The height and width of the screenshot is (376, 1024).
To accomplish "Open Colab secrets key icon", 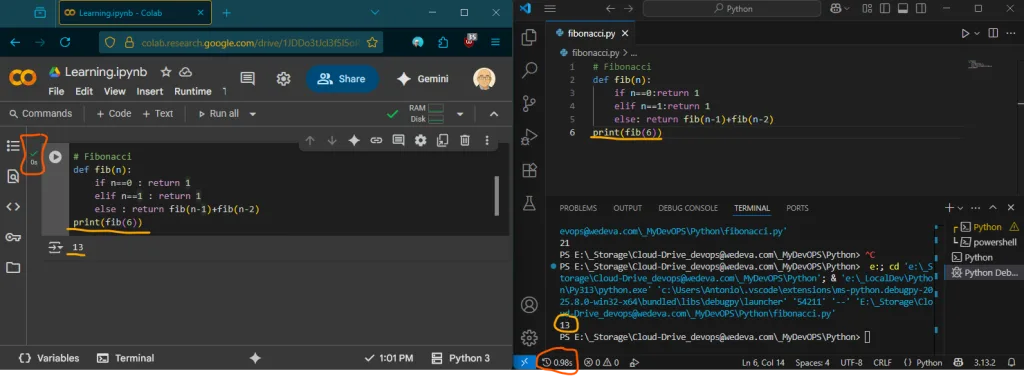I will [12, 237].
